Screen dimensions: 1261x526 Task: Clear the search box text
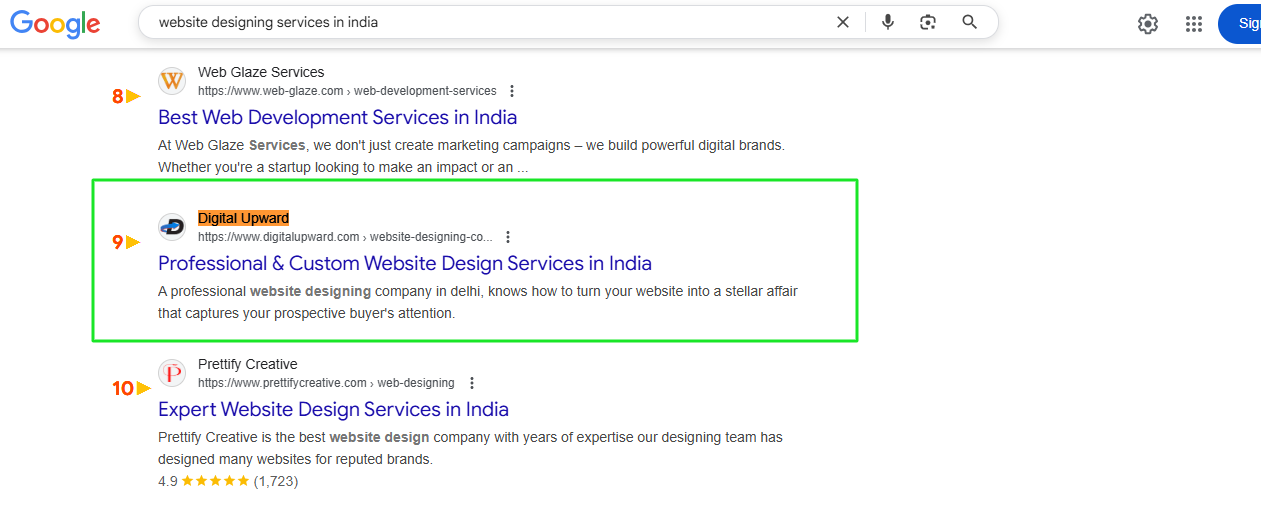click(843, 22)
